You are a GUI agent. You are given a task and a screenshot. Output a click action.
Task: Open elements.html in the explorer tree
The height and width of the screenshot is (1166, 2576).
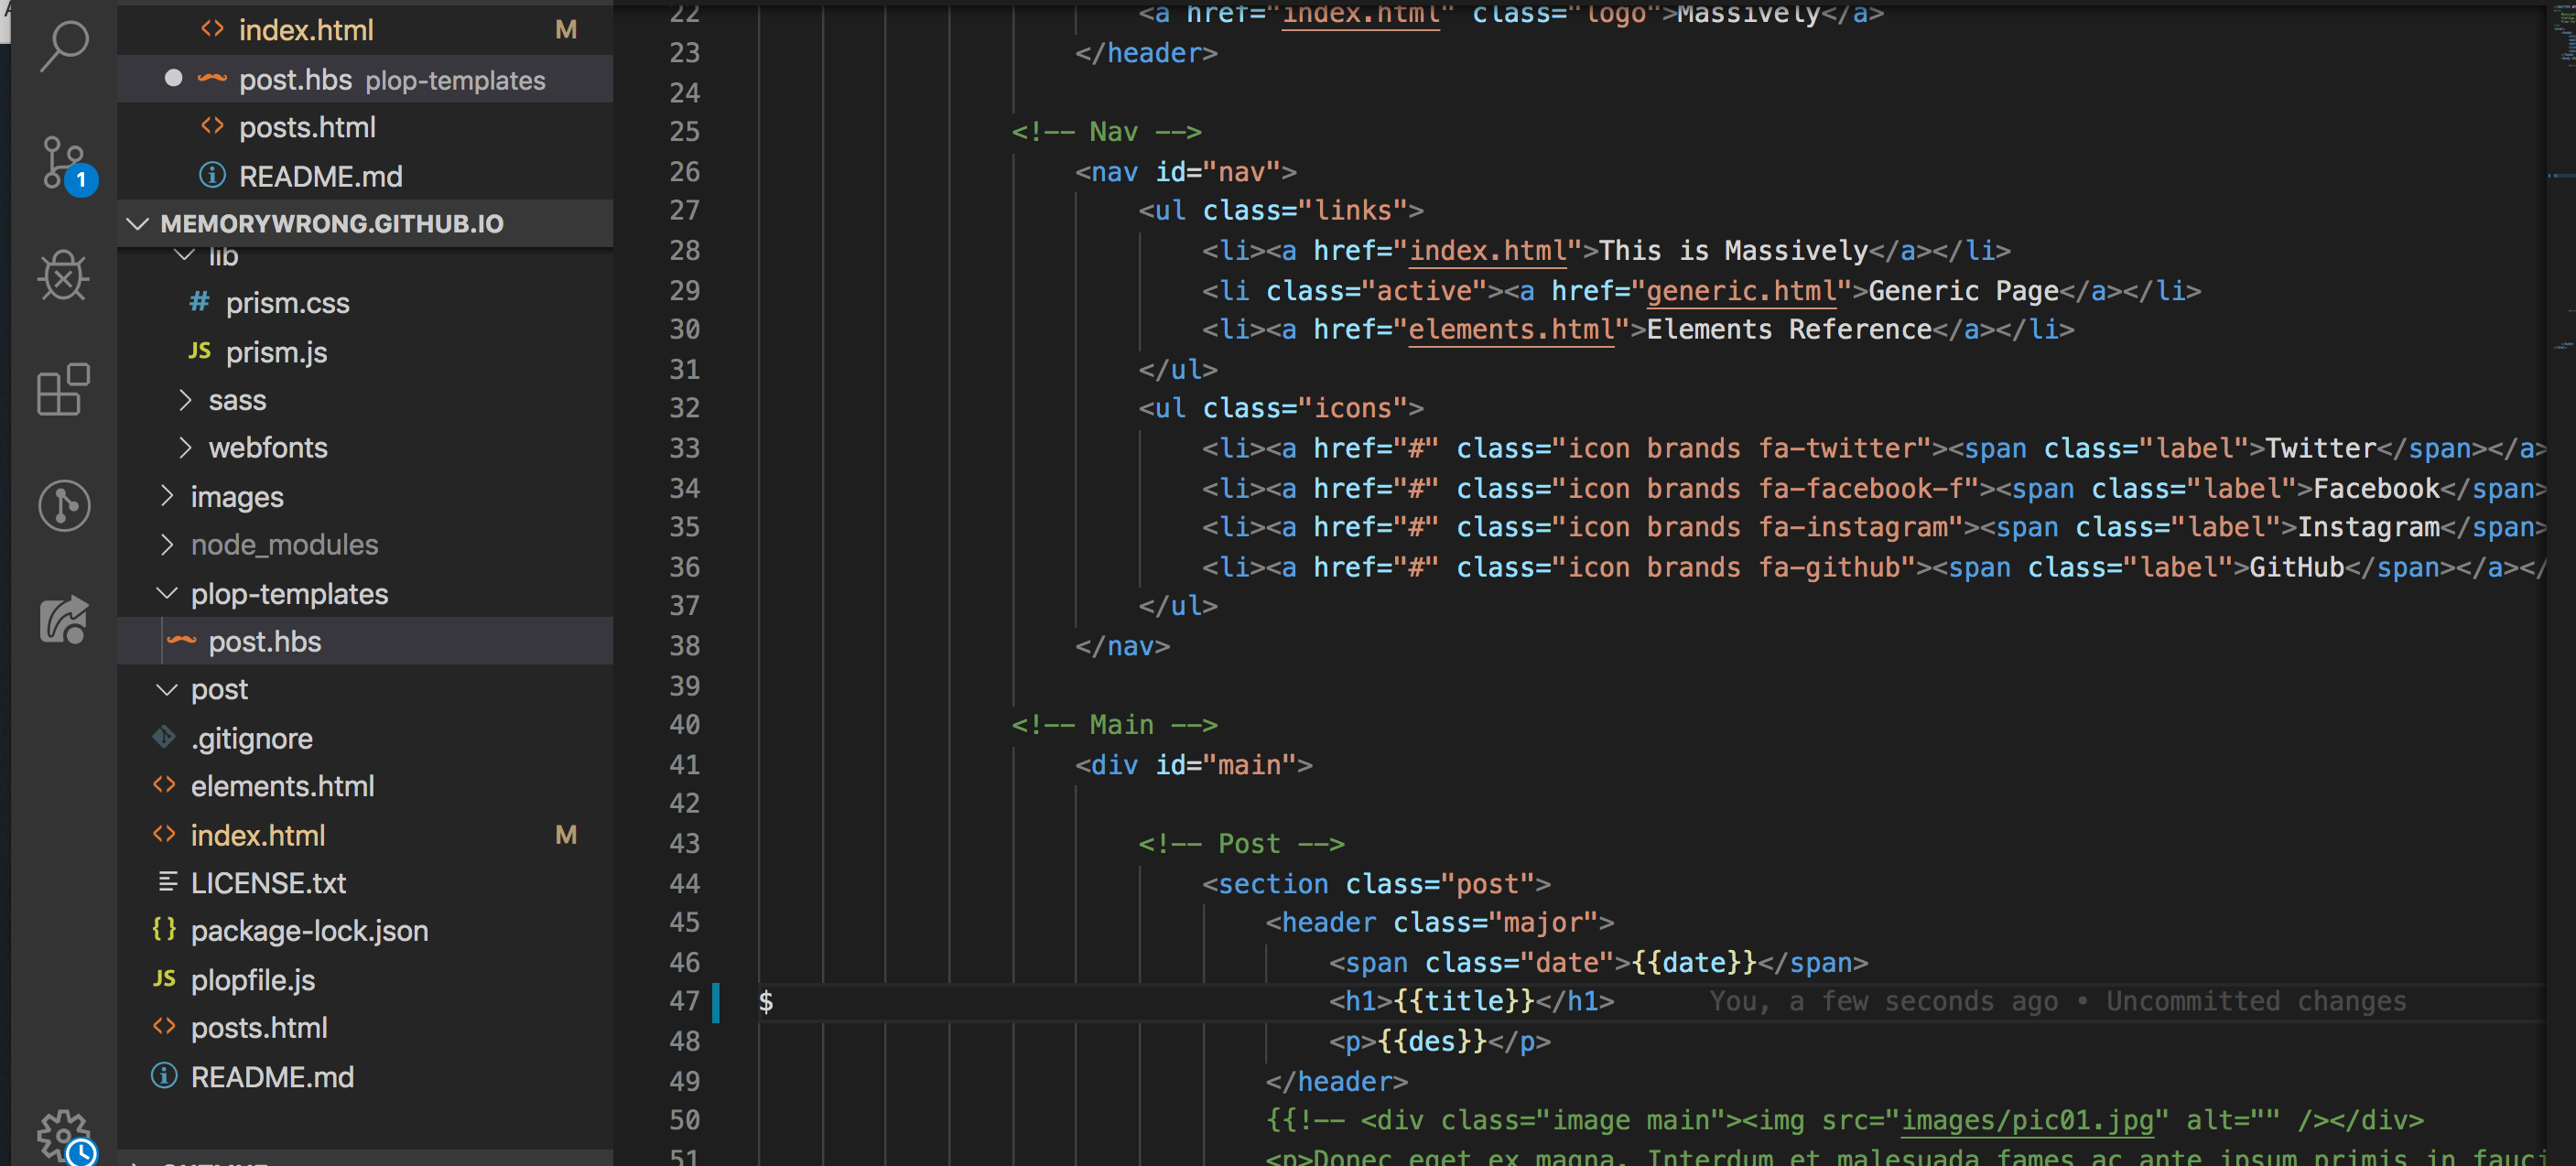(x=365, y=786)
